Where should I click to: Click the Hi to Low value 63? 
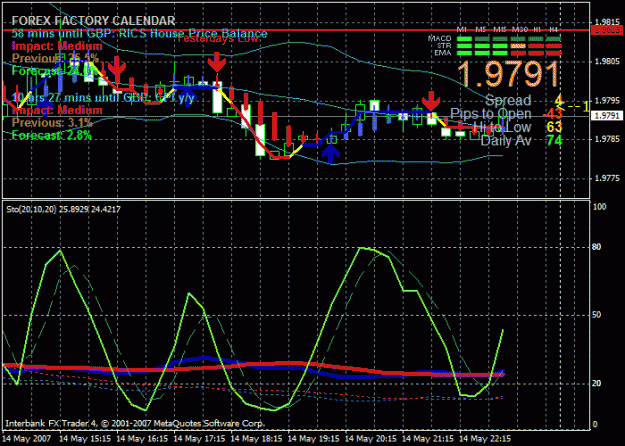(x=554, y=127)
